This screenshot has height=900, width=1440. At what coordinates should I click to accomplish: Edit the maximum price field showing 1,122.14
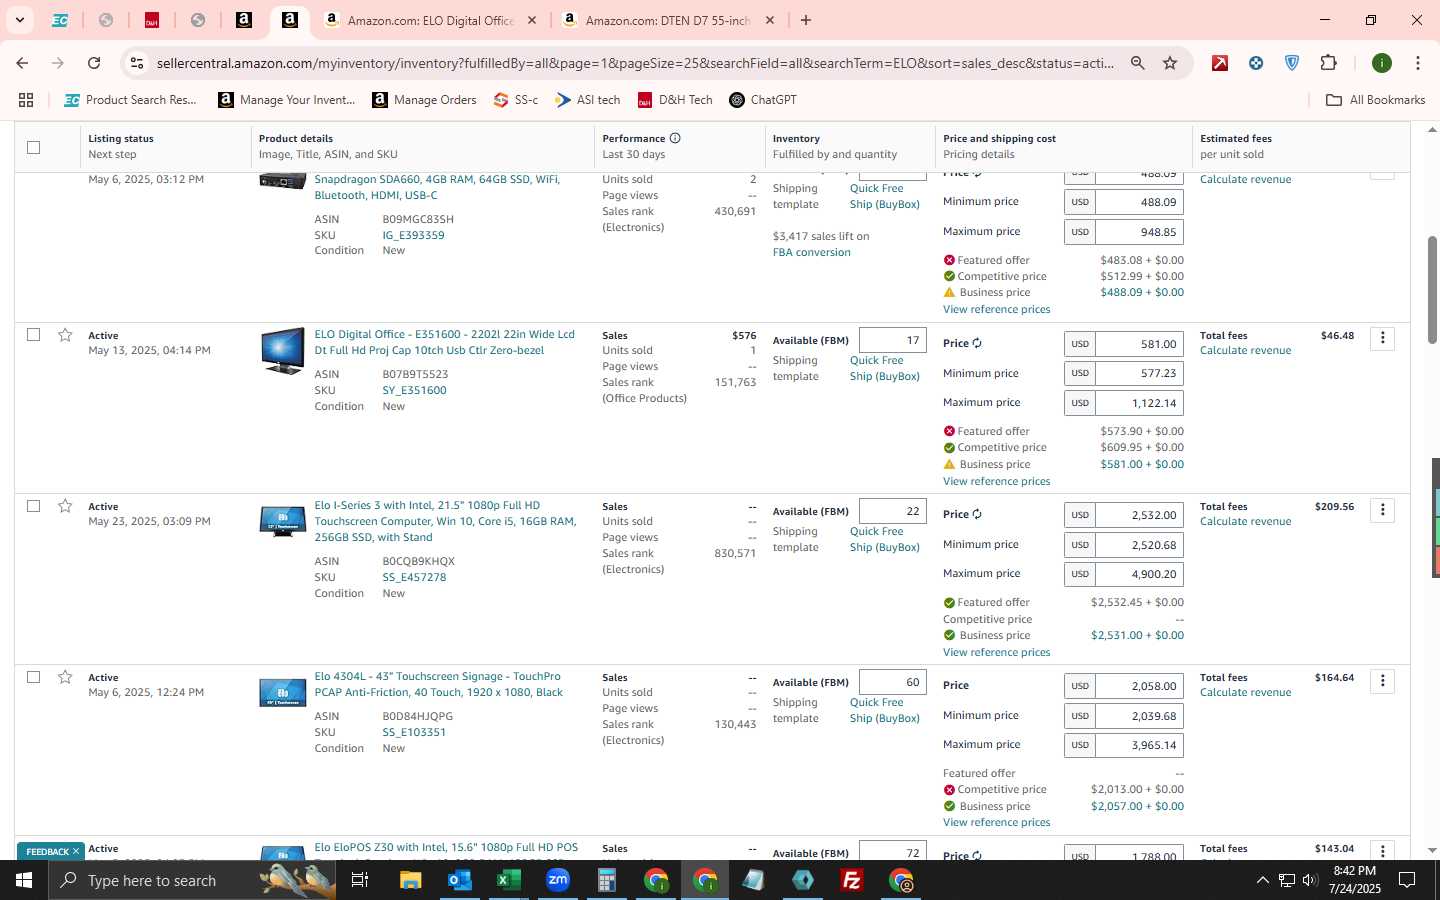pyautogui.click(x=1139, y=403)
